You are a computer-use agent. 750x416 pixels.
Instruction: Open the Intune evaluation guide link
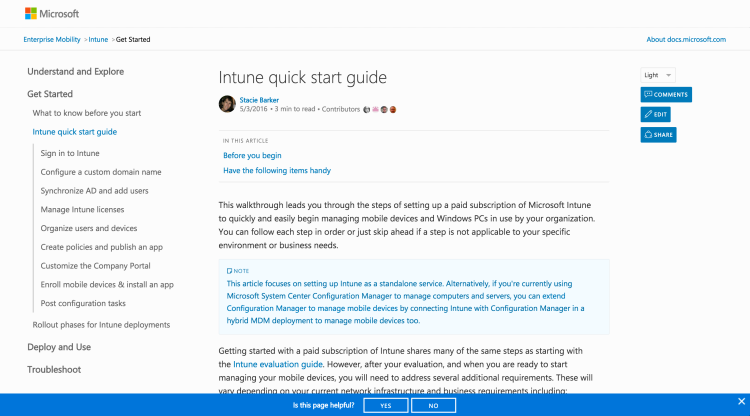(x=278, y=364)
